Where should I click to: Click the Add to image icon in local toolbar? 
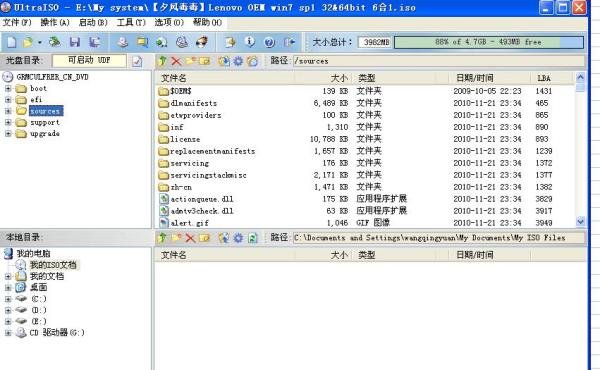224,238
